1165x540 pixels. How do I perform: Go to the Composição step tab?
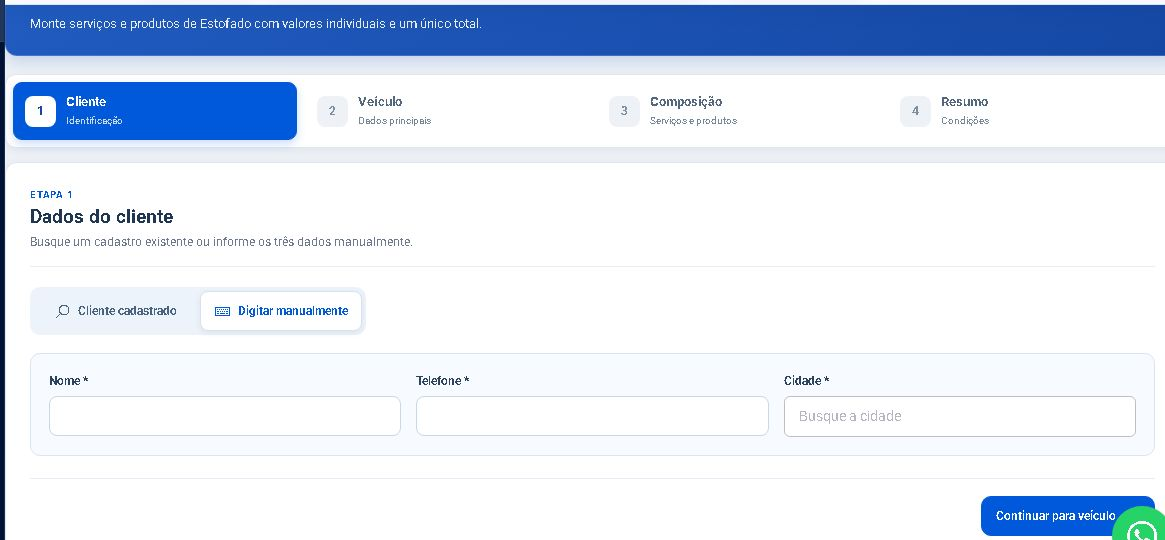tap(739, 111)
